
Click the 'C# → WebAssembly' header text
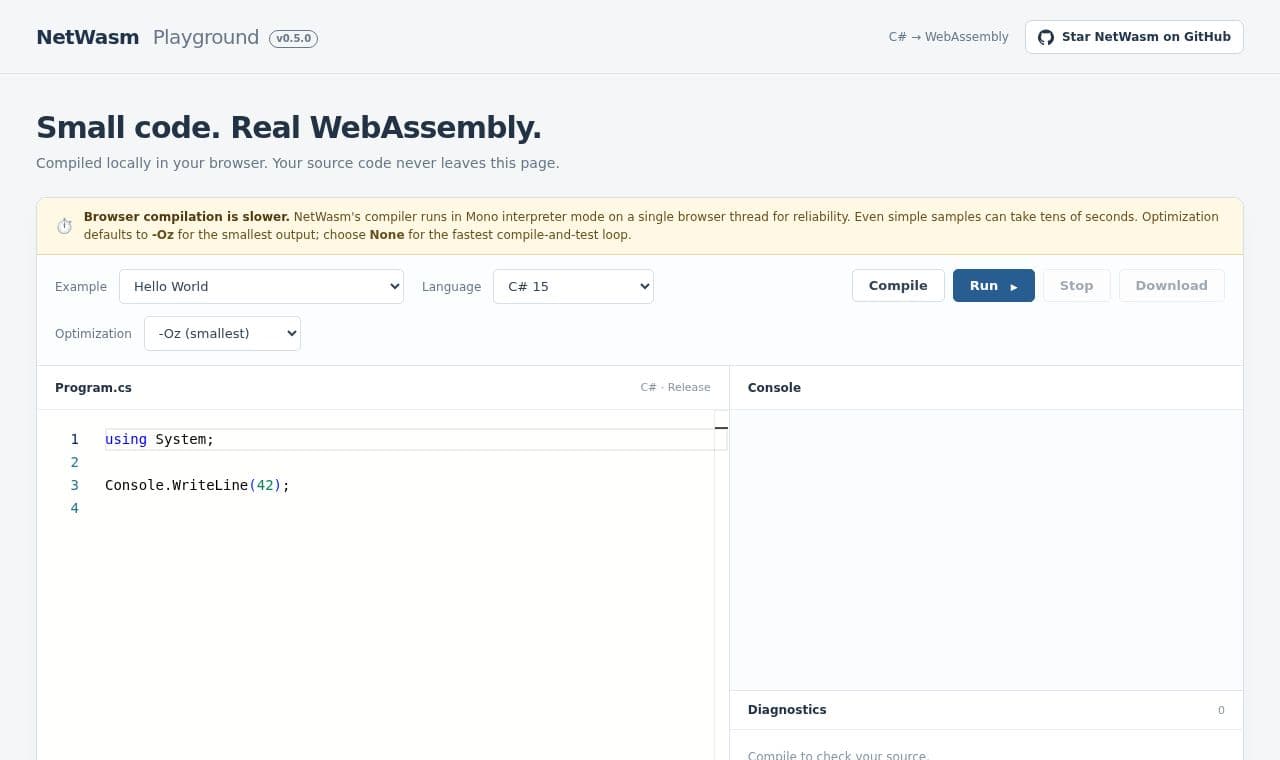point(949,37)
